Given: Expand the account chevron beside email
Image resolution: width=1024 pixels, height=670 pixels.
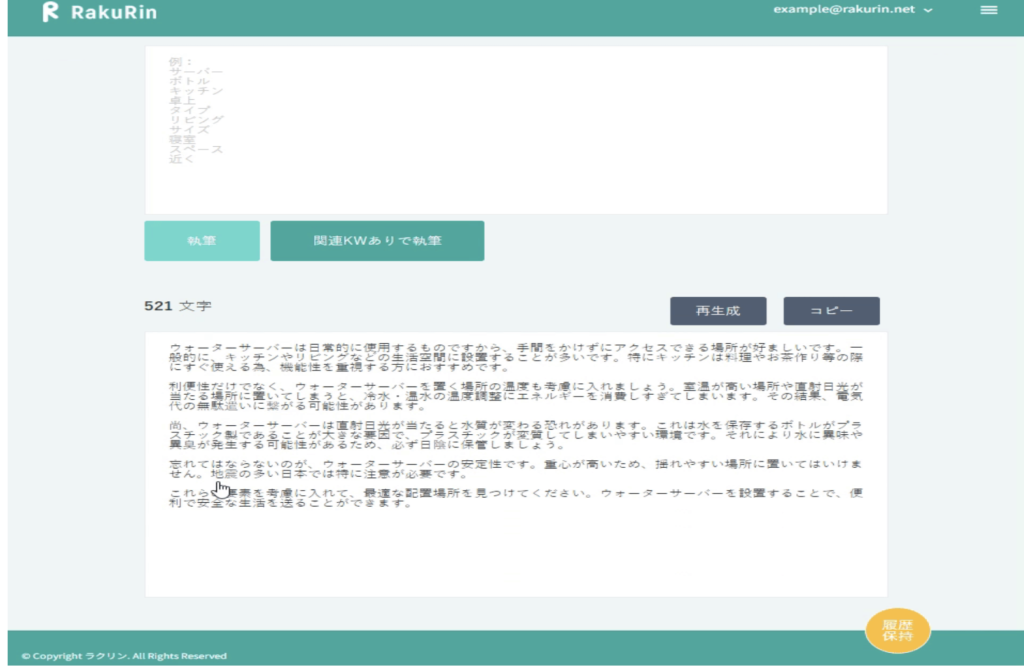Looking at the screenshot, I should 928,10.
